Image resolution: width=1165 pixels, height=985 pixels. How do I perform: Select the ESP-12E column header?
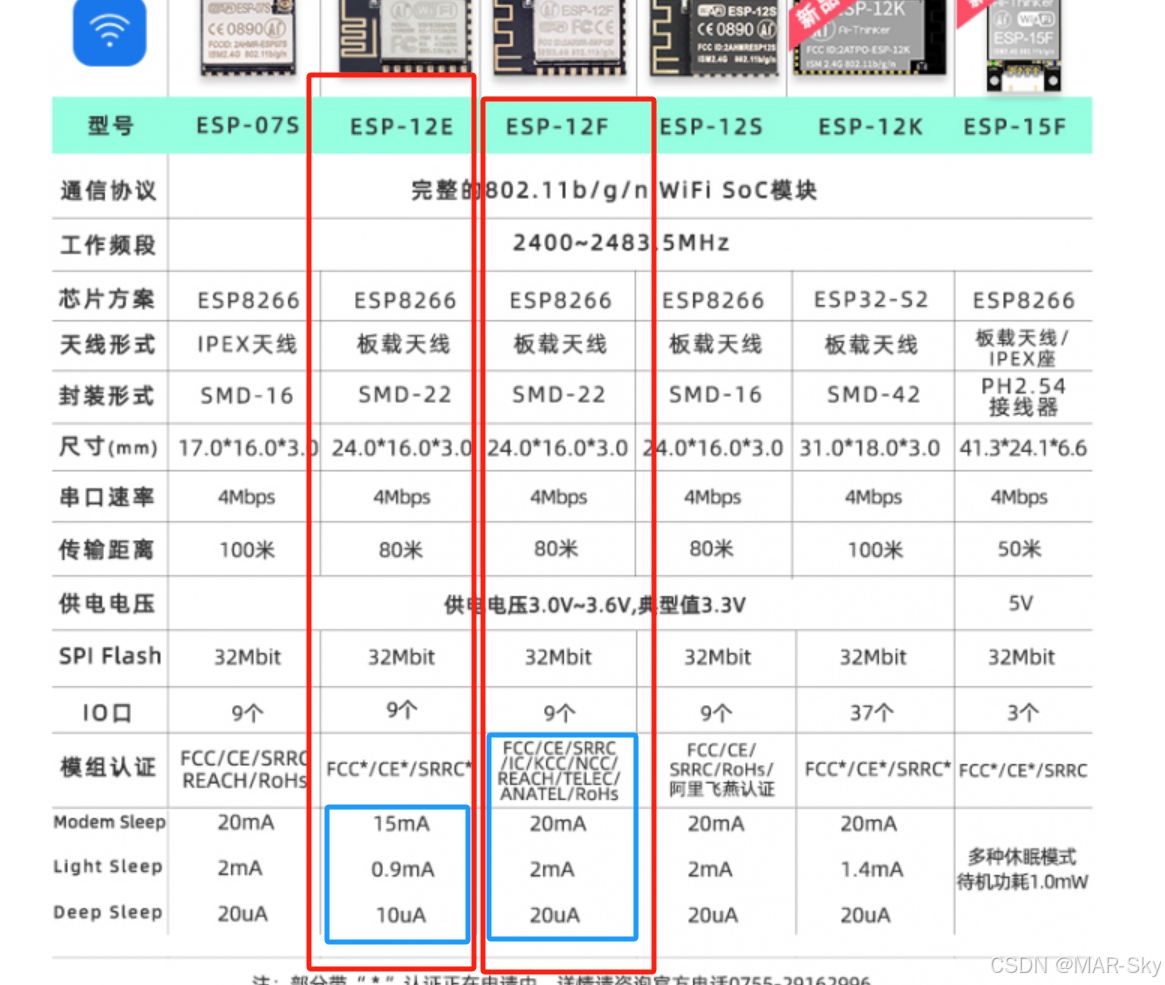tap(402, 127)
